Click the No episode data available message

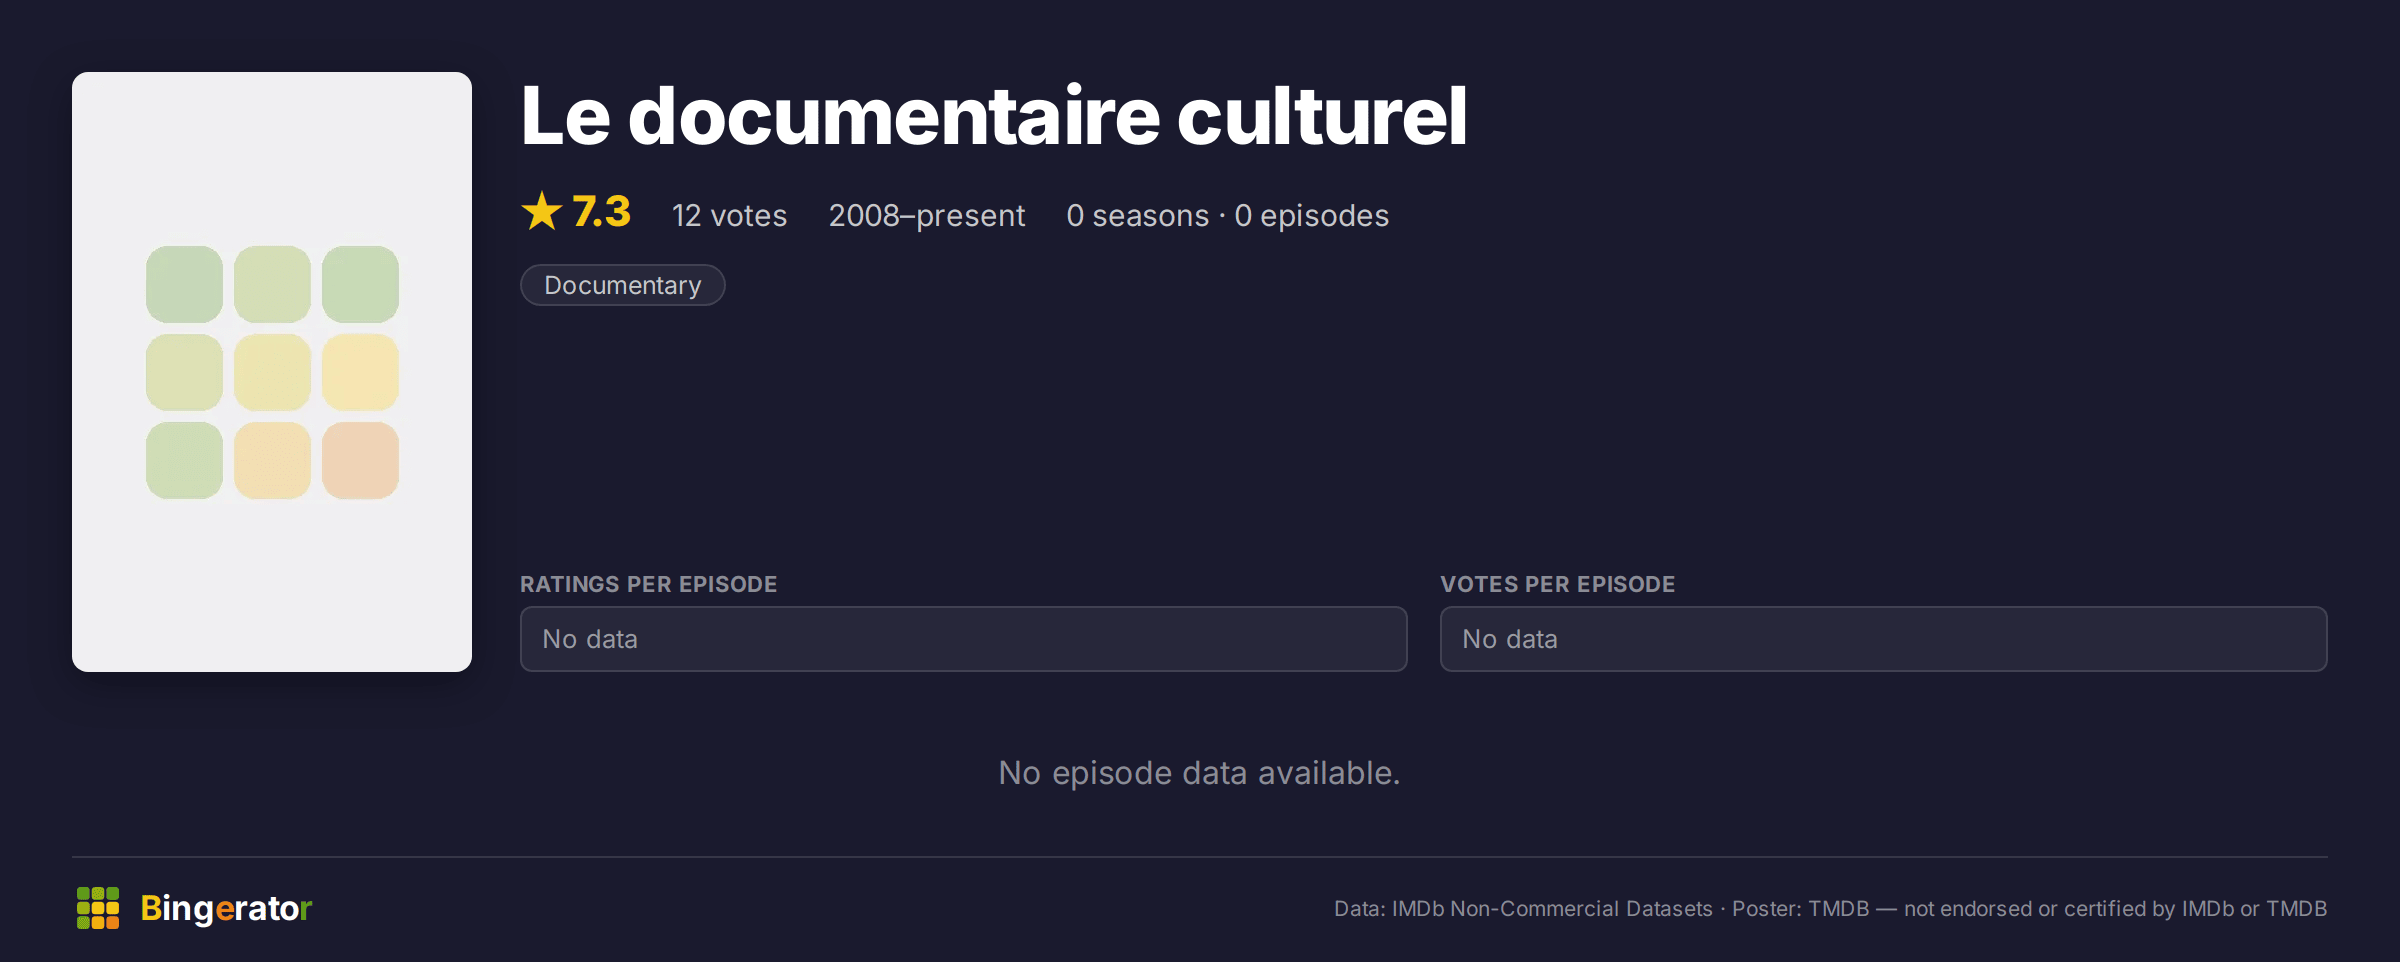point(1200,773)
